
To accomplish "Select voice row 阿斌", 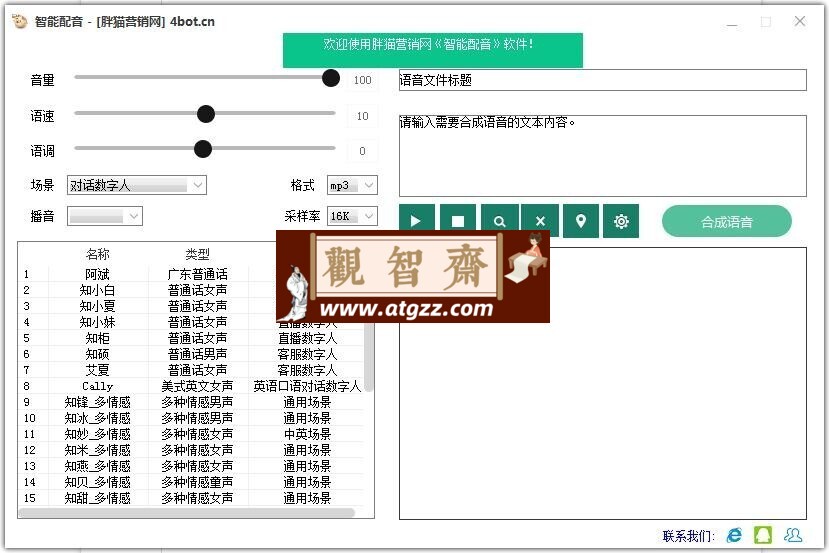I will pyautogui.click(x=191, y=274).
